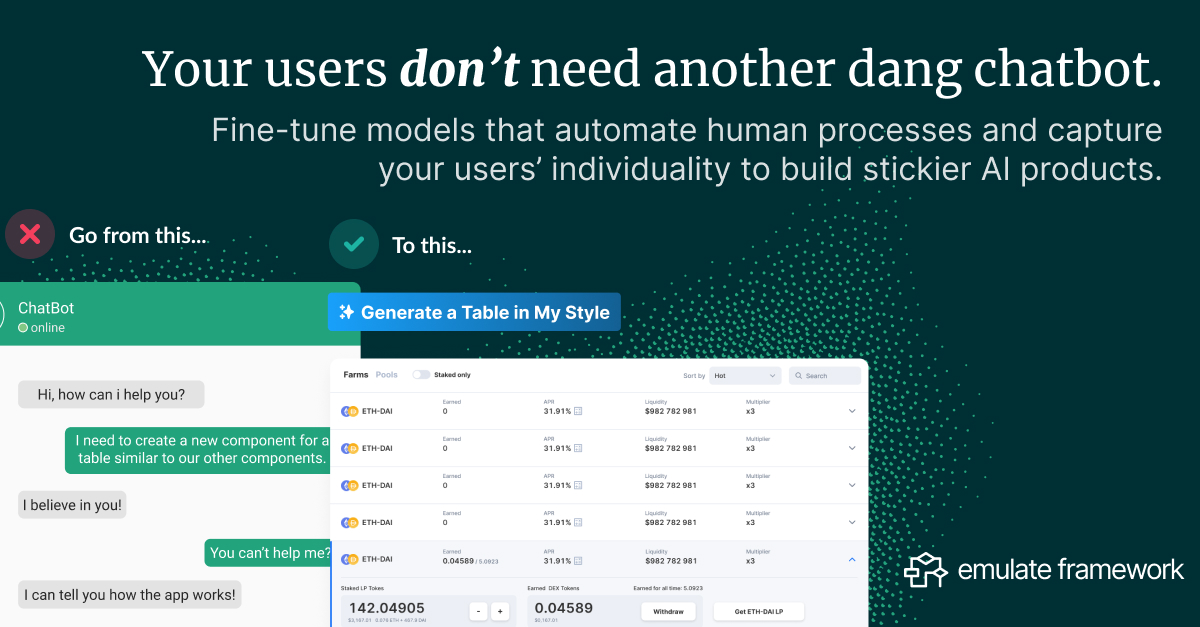Enable the 'Staked only' toggle
Screen dimensions: 1200x627
point(422,375)
